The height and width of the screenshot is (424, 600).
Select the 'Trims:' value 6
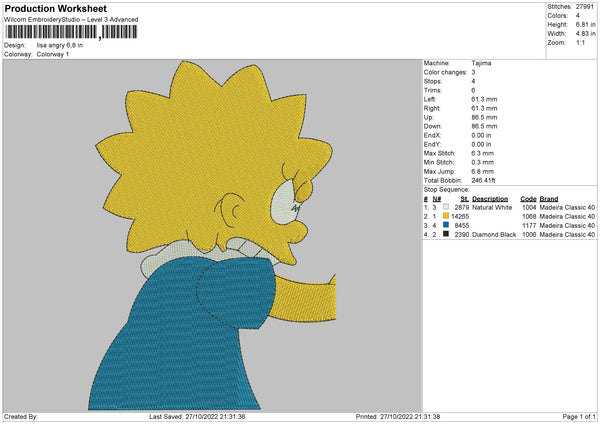(x=473, y=90)
